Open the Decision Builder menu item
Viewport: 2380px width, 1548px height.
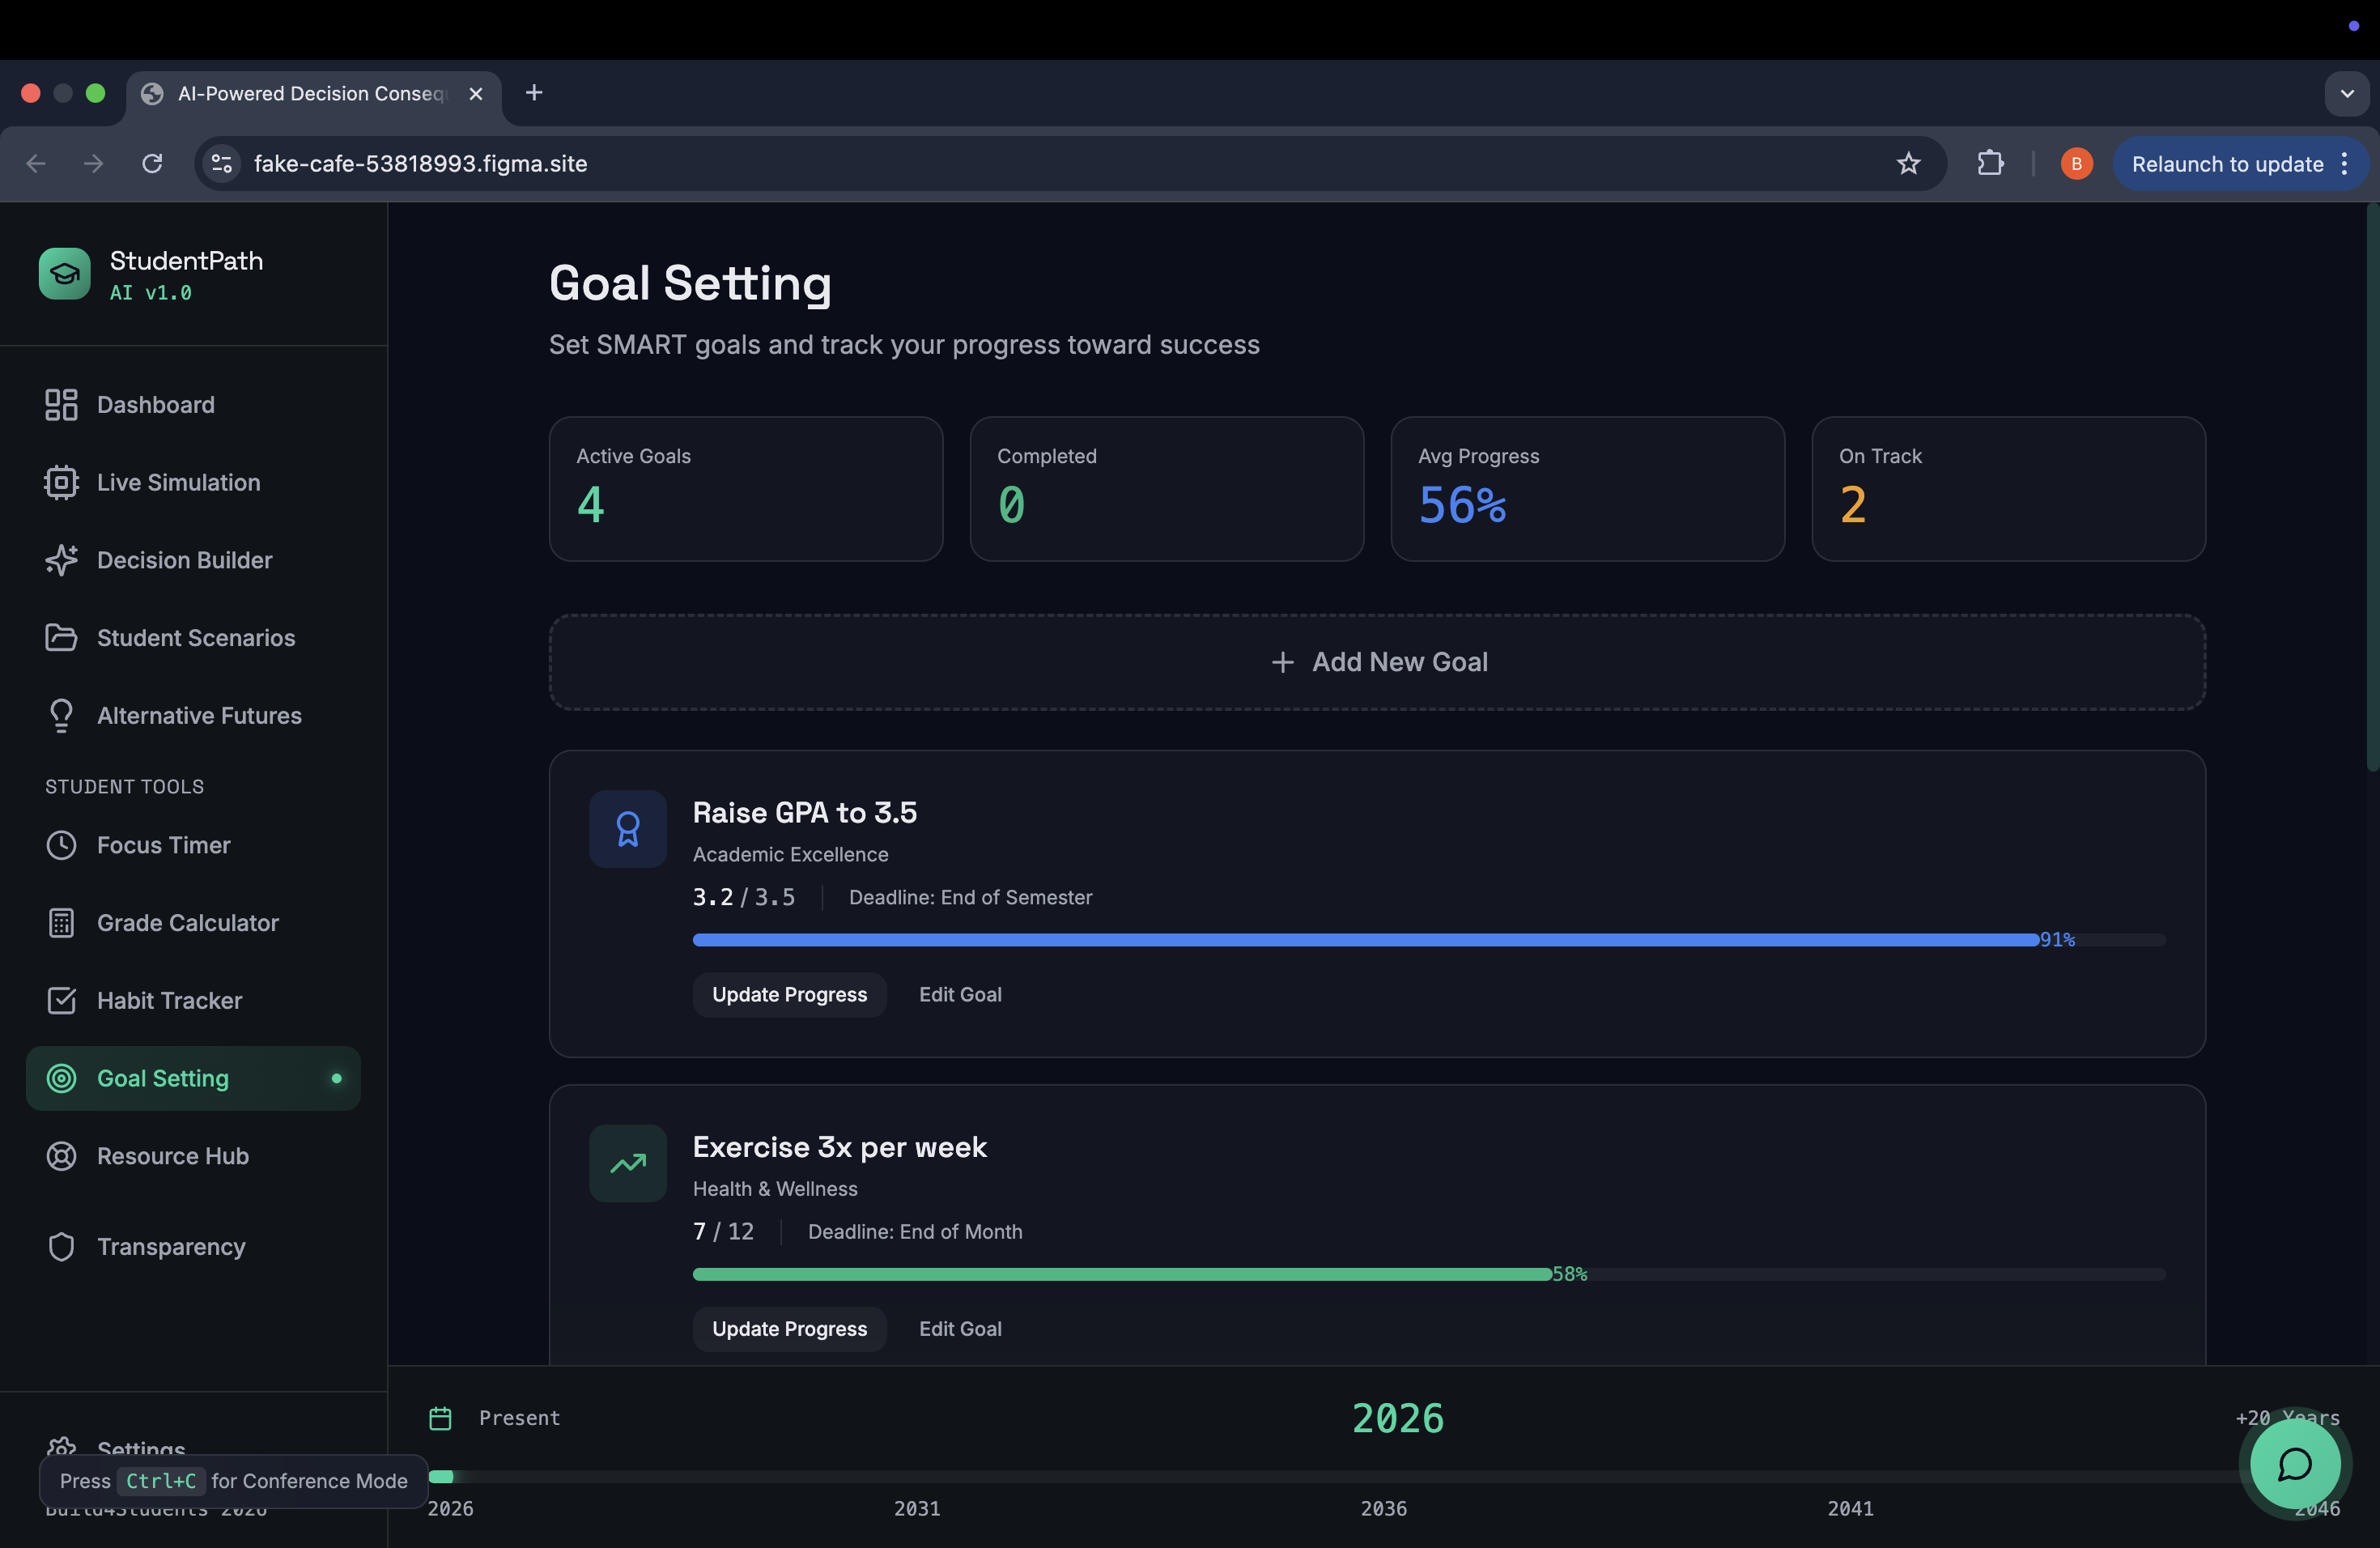coord(184,560)
